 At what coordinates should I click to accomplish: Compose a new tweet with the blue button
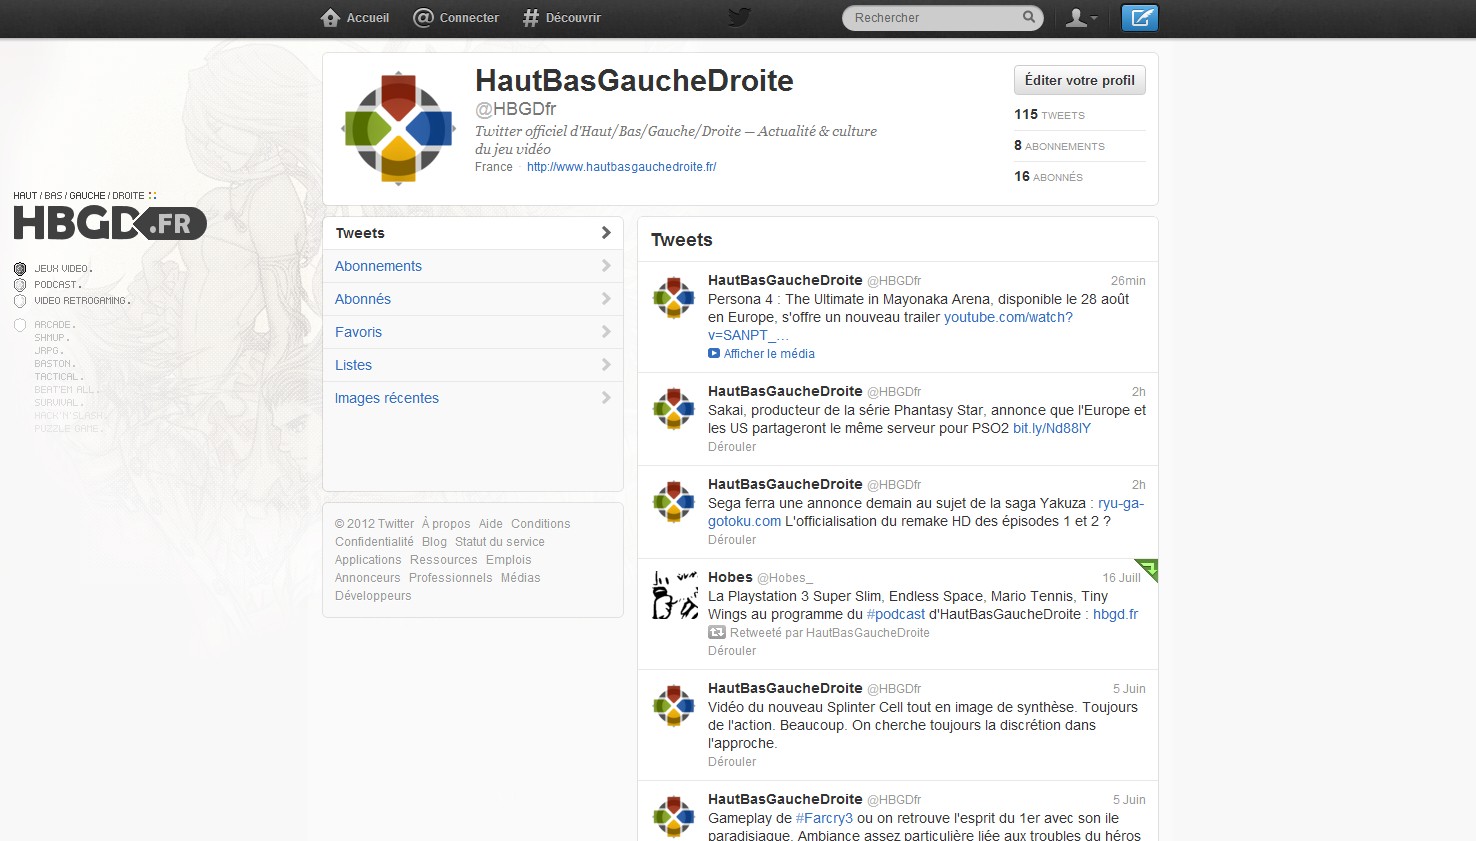click(x=1140, y=18)
